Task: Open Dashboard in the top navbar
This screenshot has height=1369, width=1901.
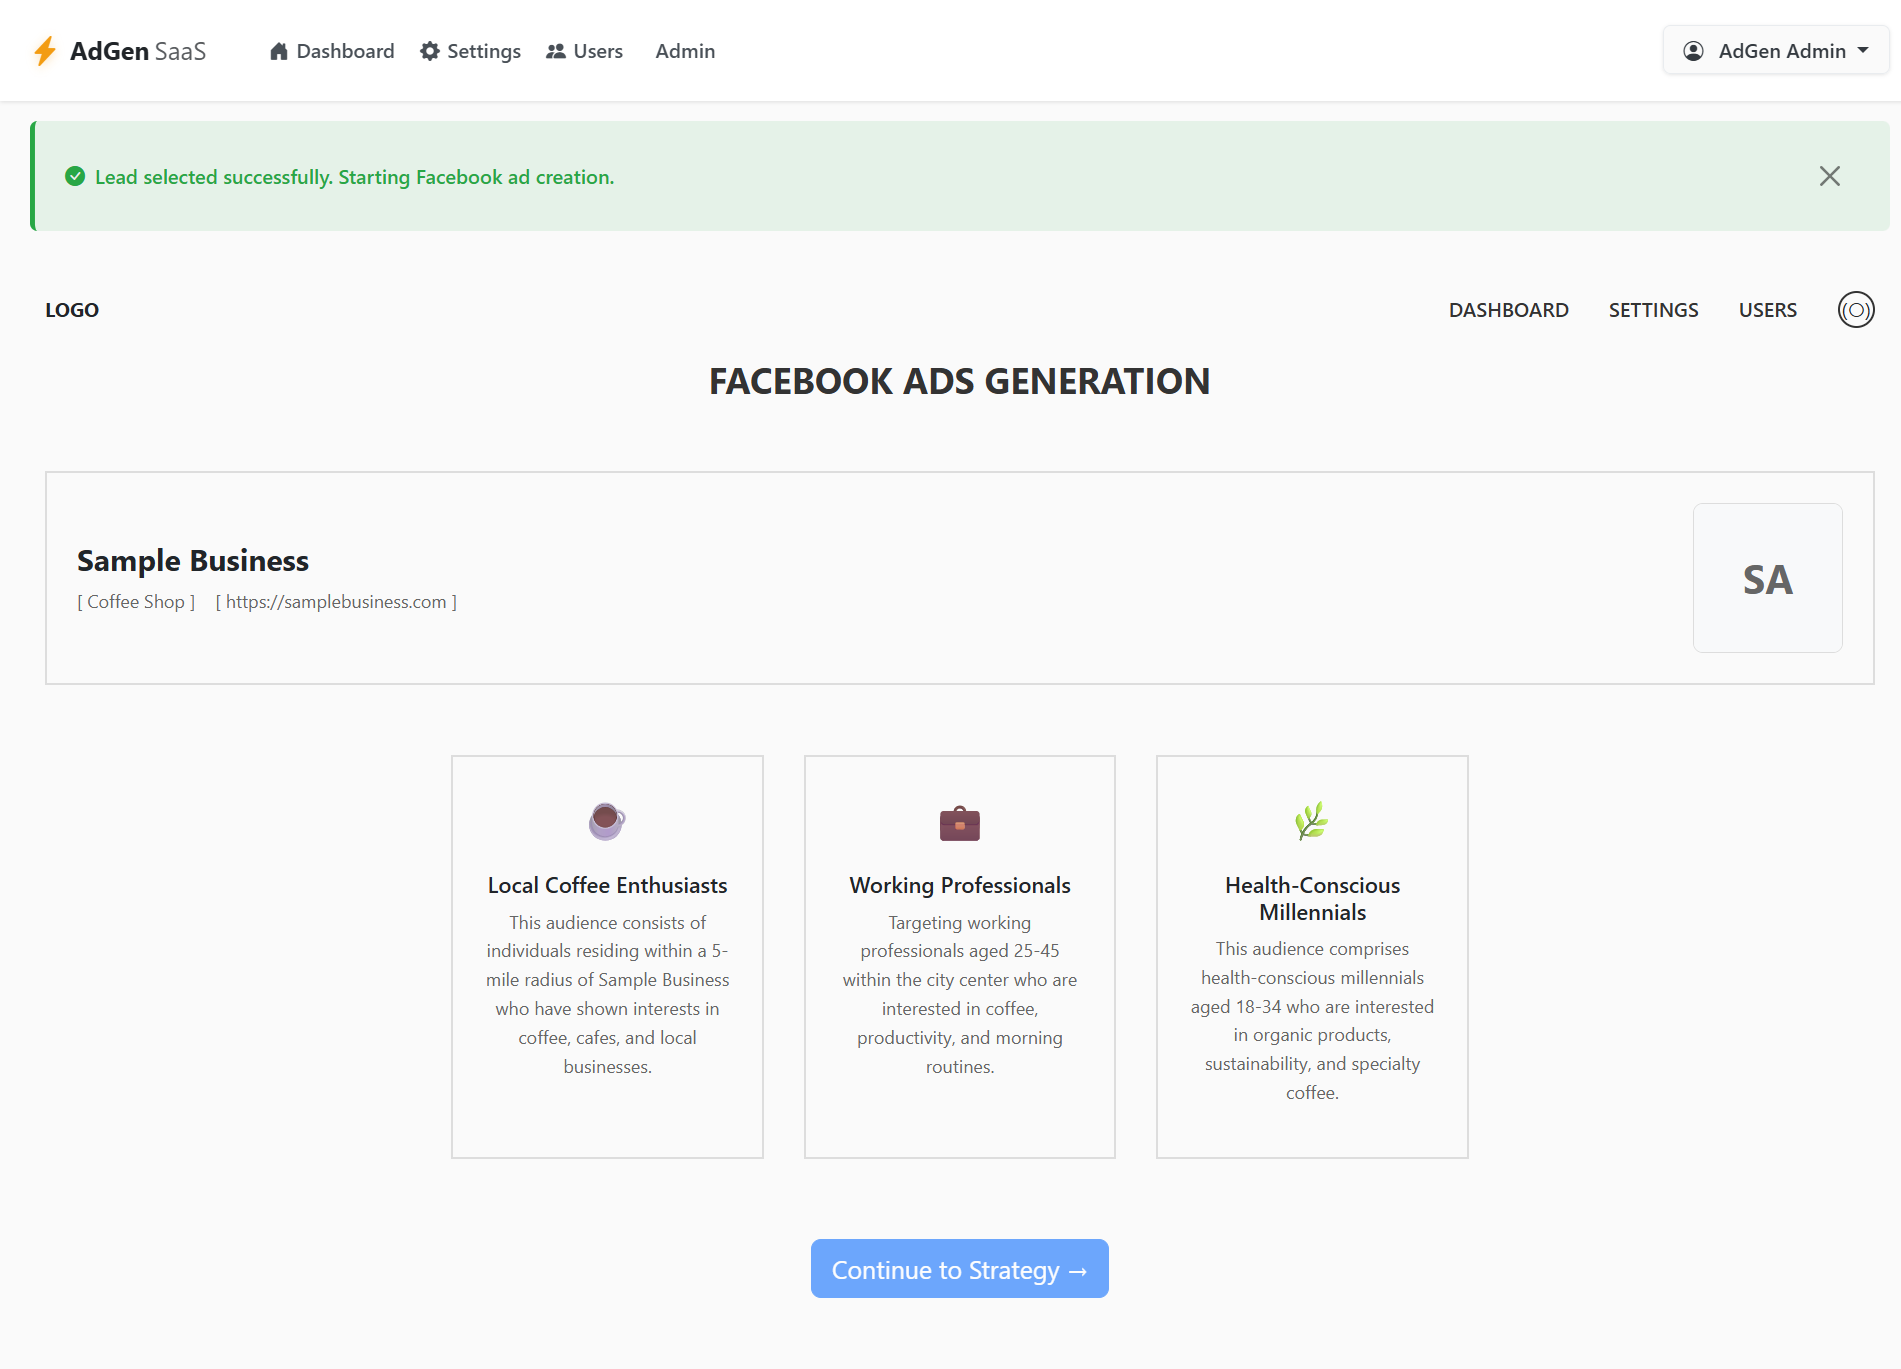Action: (332, 51)
